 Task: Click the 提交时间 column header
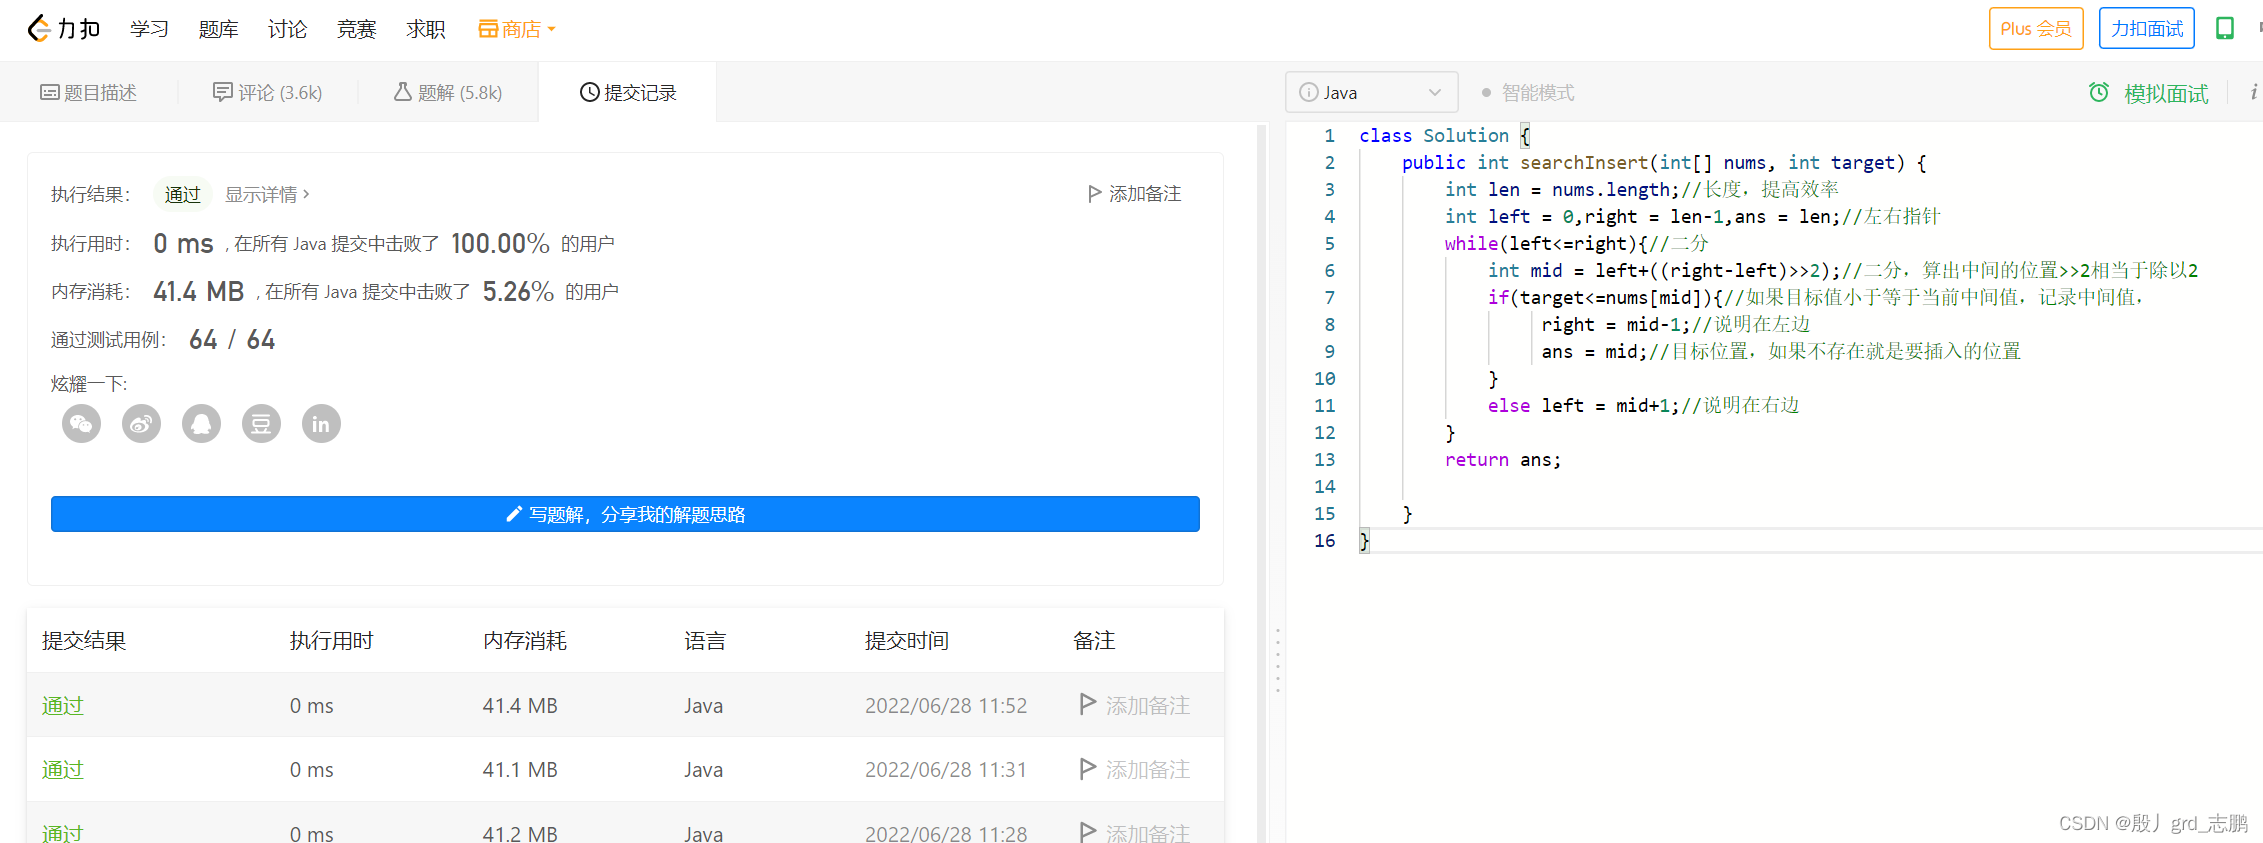pos(907,640)
